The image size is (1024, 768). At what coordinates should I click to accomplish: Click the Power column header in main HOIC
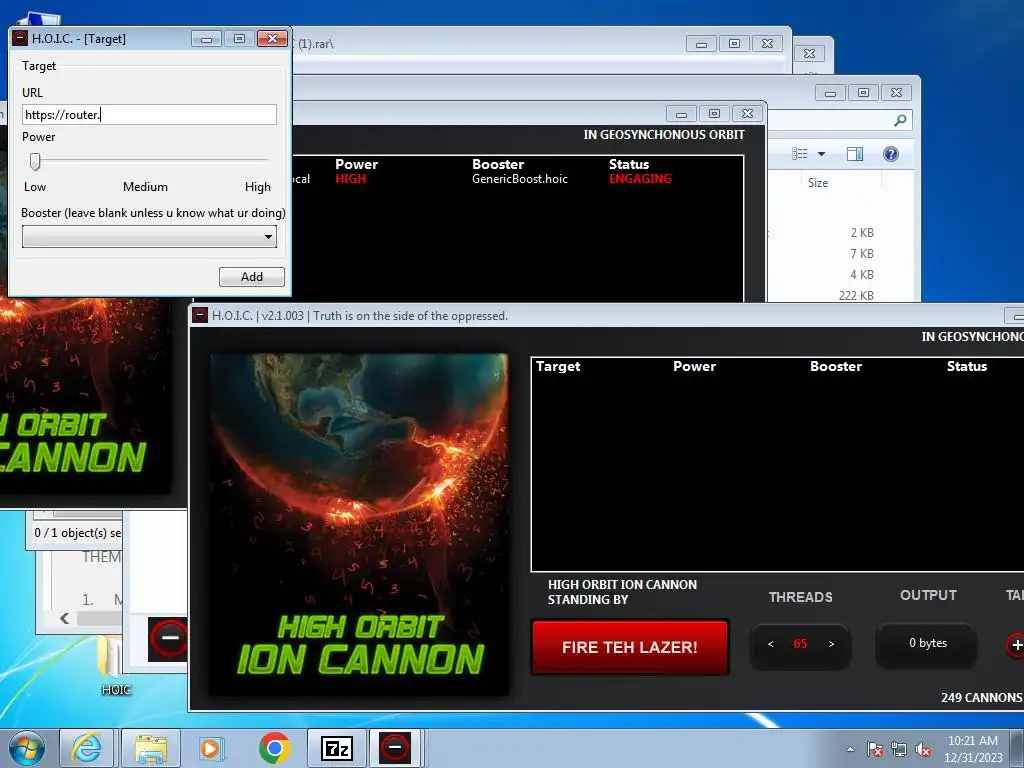[x=694, y=366]
